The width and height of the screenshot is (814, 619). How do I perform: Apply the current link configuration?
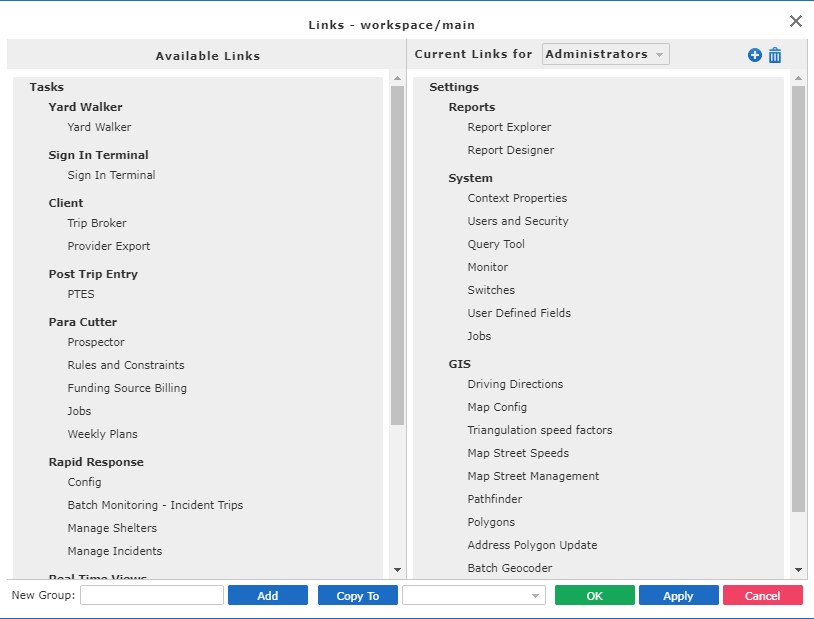(678, 595)
